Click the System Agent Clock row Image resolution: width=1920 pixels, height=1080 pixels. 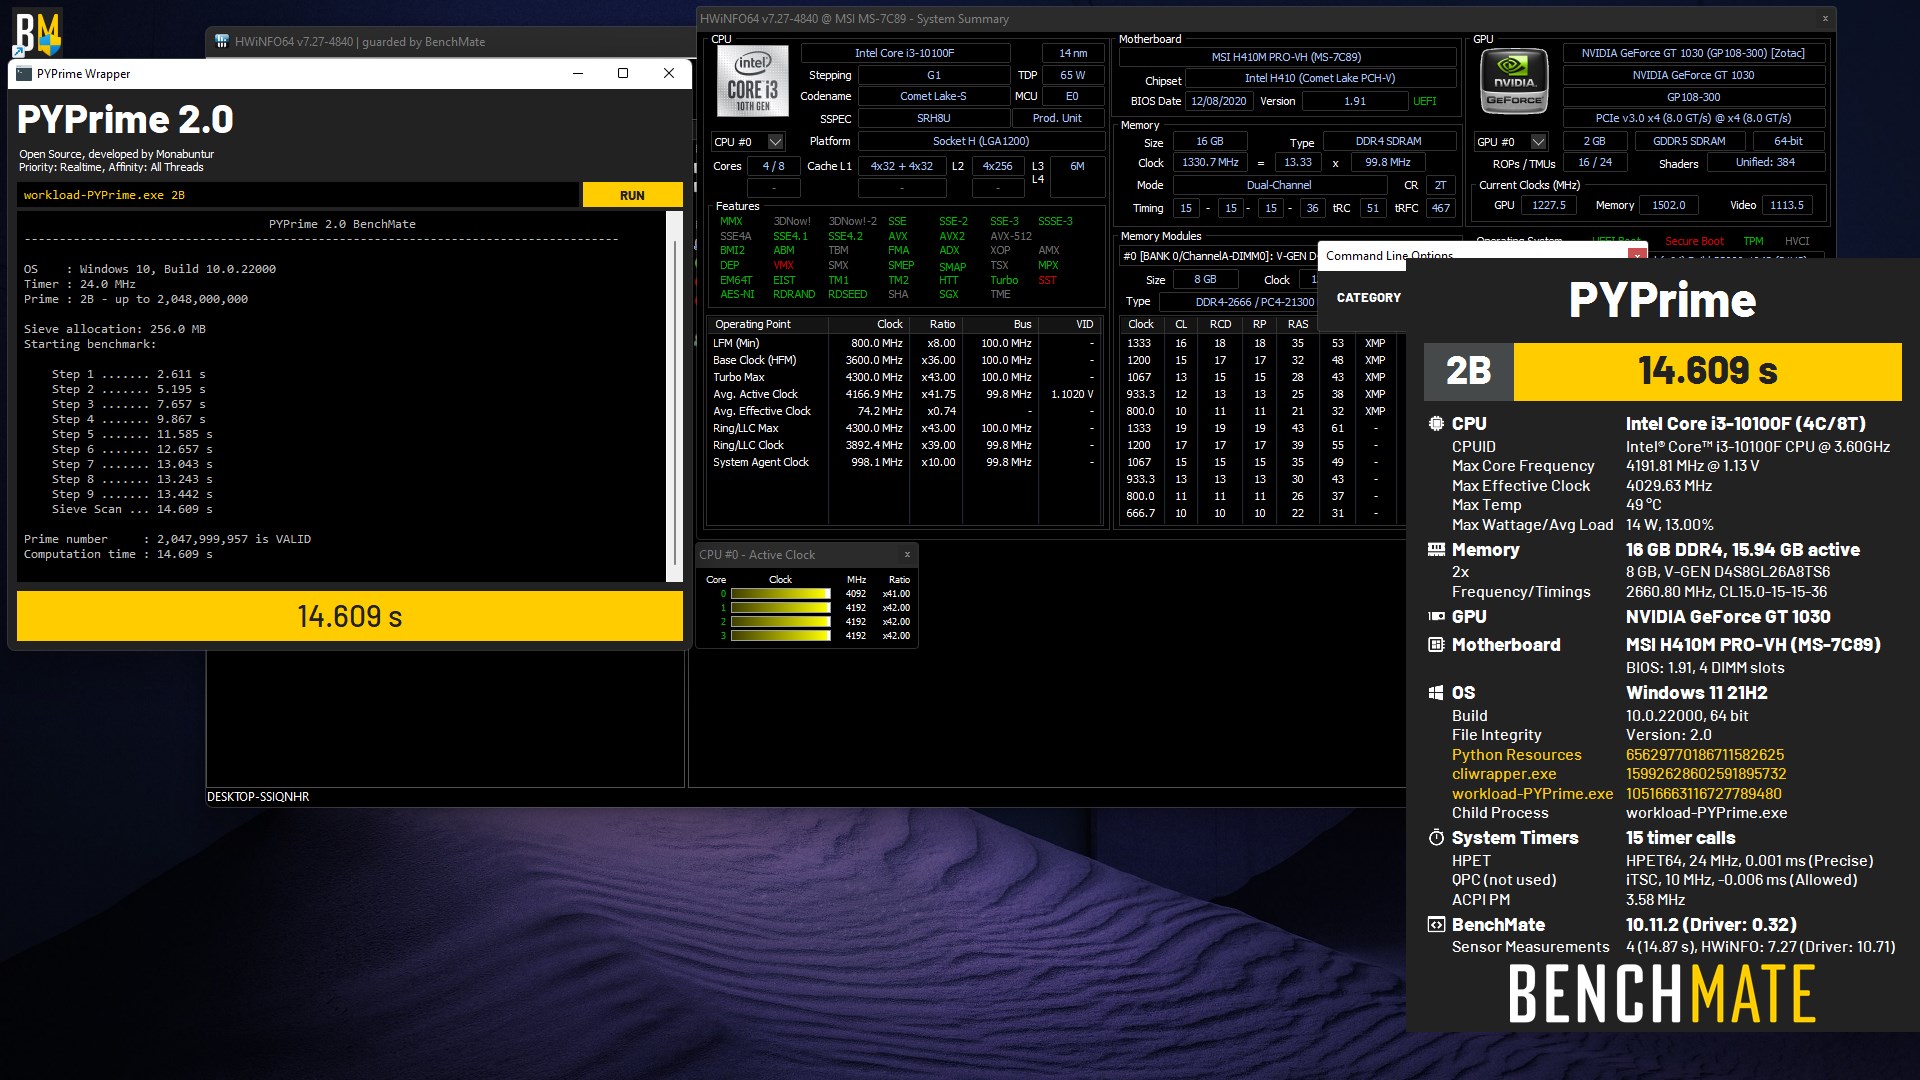point(903,462)
